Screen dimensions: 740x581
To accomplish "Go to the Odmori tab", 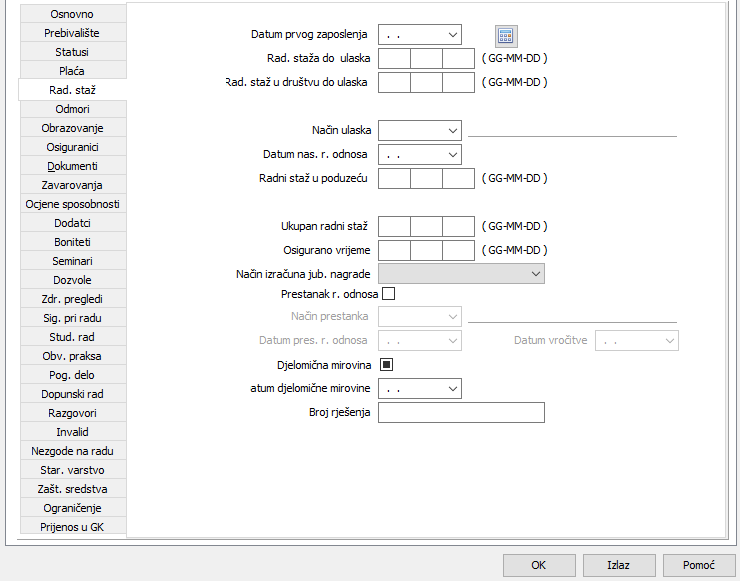I will (72, 109).
